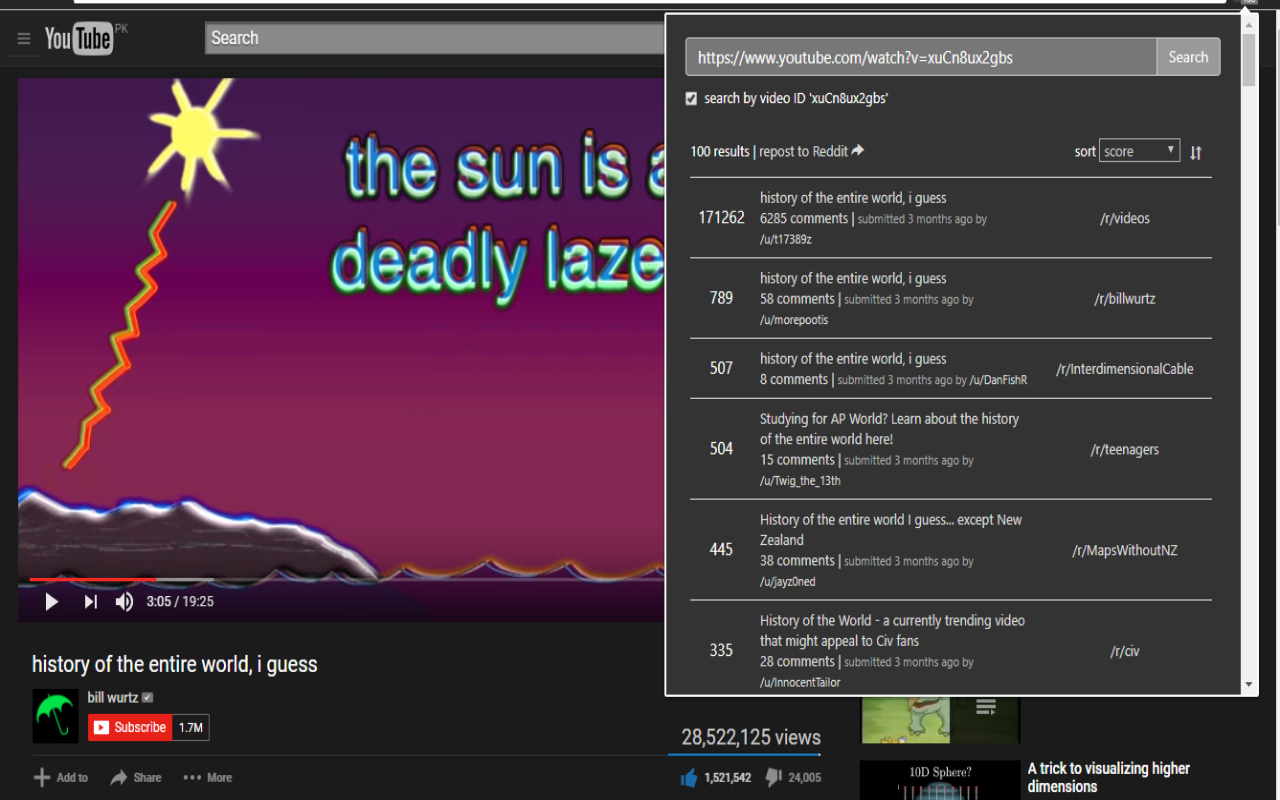Open /r/InterdimensionalCable subreddit link
This screenshot has width=1280, height=800.
click(1125, 368)
